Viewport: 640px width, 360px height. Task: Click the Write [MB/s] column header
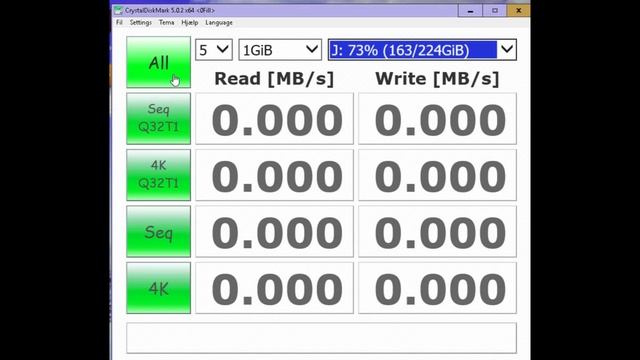pyautogui.click(x=438, y=79)
